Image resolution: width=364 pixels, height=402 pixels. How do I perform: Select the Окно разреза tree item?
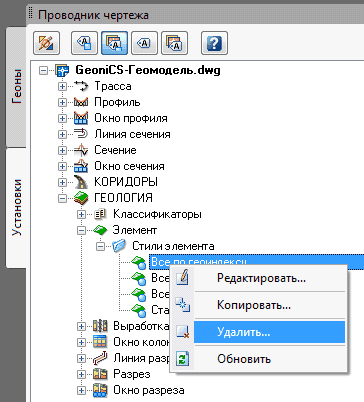149,390
